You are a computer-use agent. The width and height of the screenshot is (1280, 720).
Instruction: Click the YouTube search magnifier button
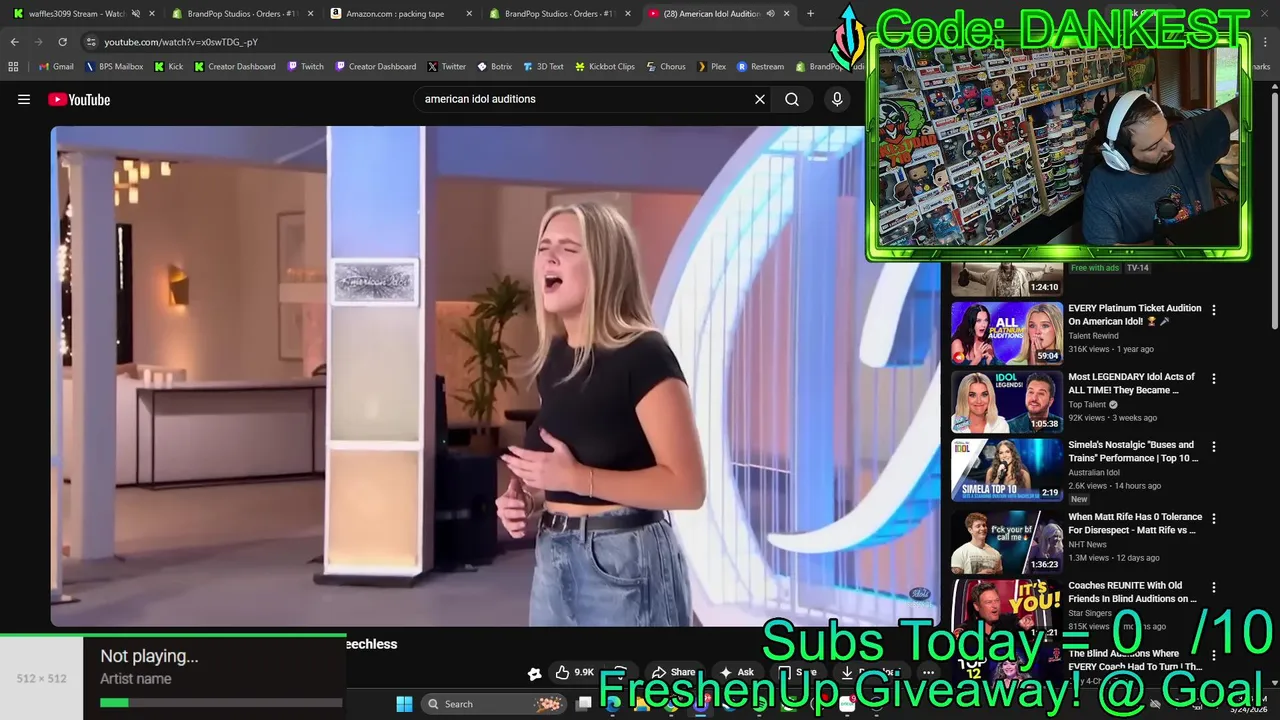792,99
